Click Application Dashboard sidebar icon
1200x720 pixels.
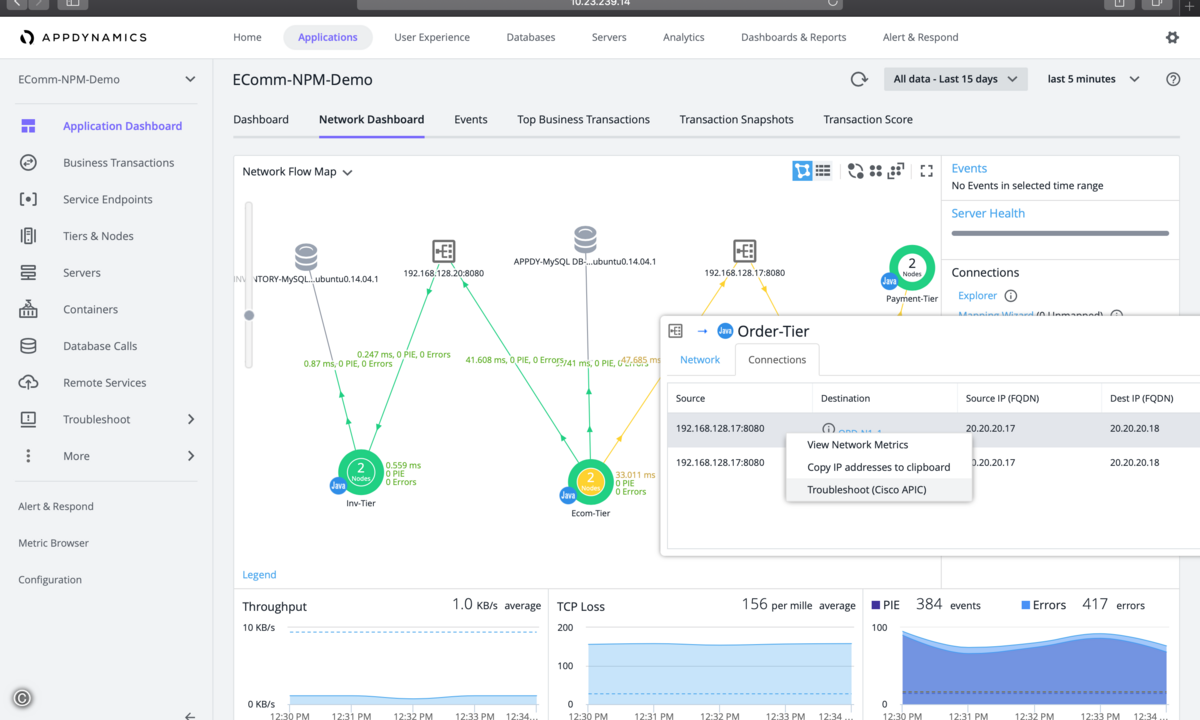[x=28, y=126]
